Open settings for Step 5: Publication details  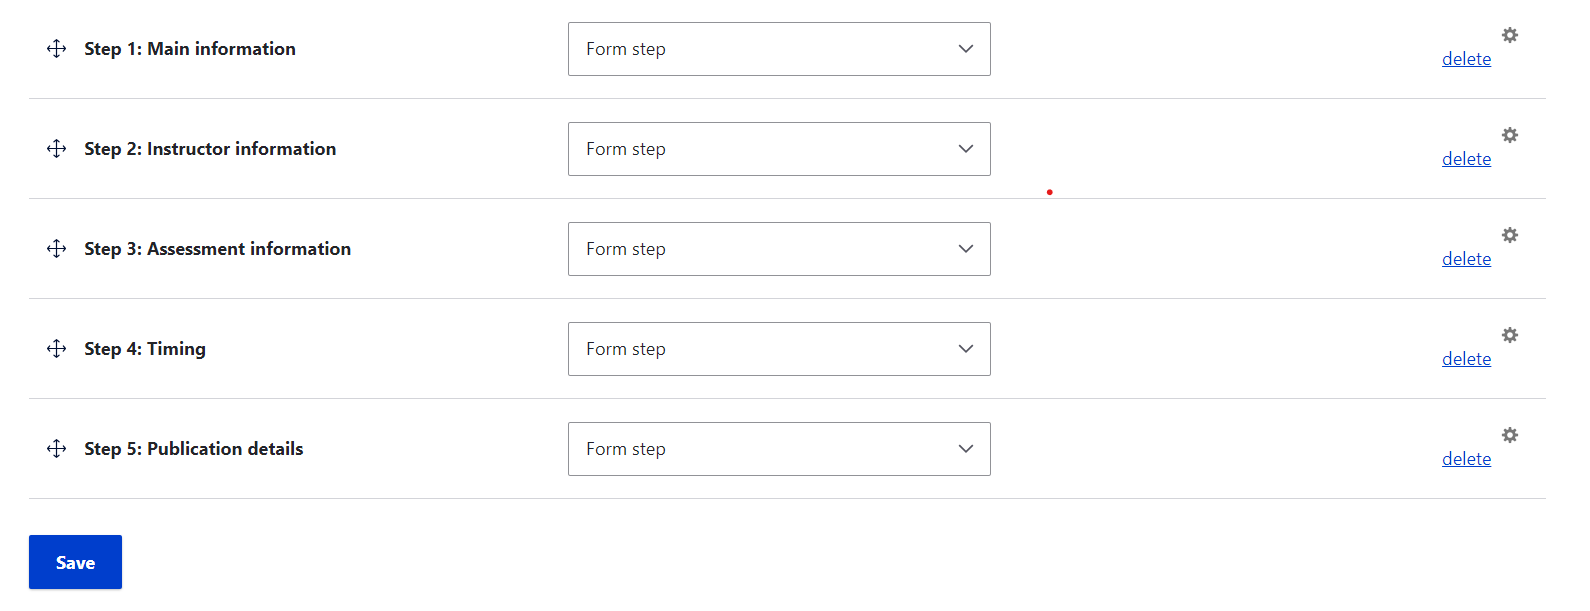point(1509,435)
